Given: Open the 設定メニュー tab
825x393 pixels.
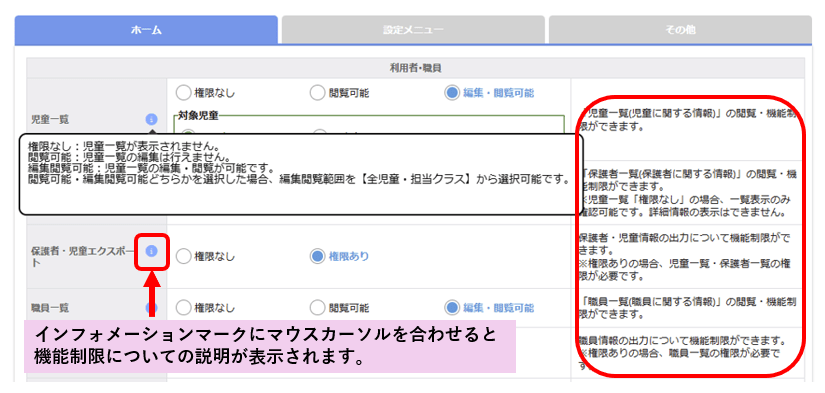Looking at the screenshot, I should [413, 29].
